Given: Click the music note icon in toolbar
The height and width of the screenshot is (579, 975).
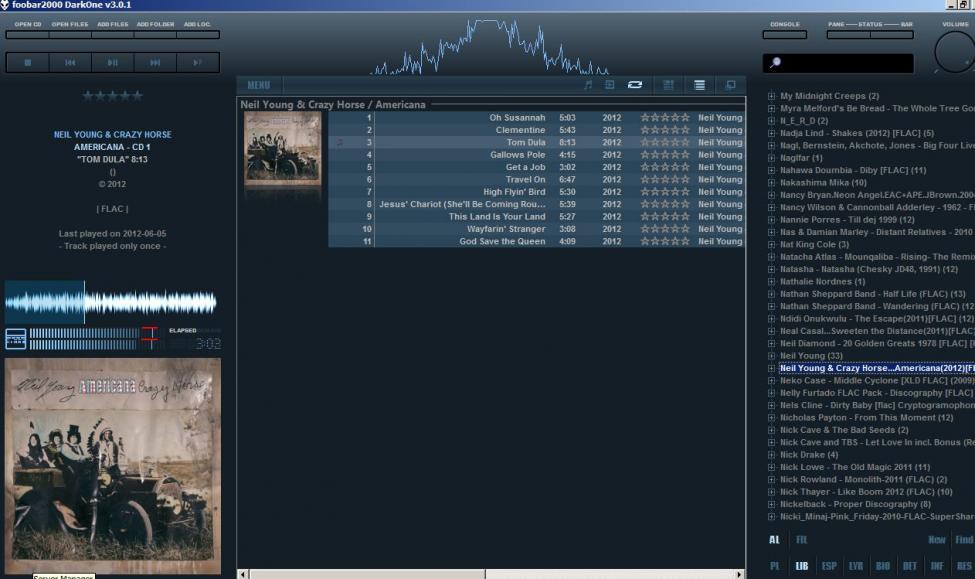Looking at the screenshot, I should [x=588, y=85].
